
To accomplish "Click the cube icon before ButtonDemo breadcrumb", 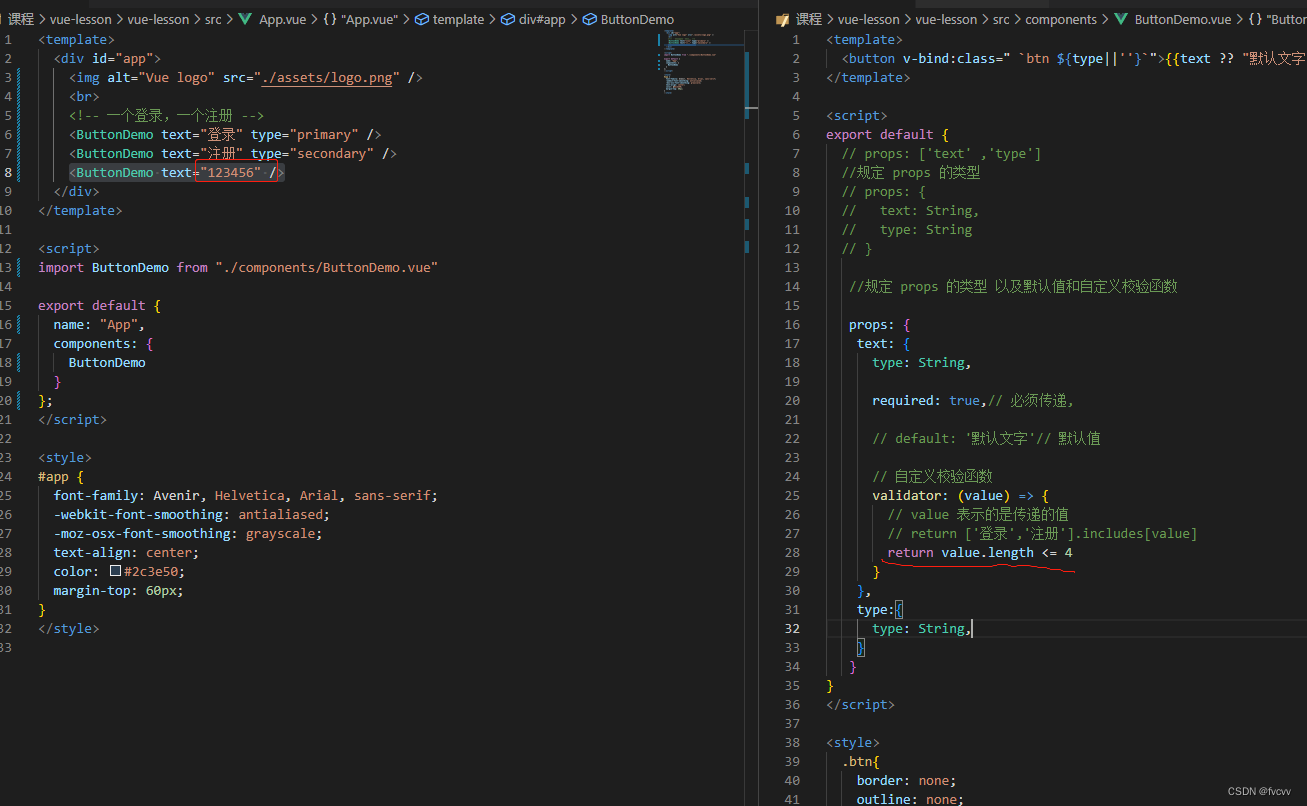I will (589, 19).
